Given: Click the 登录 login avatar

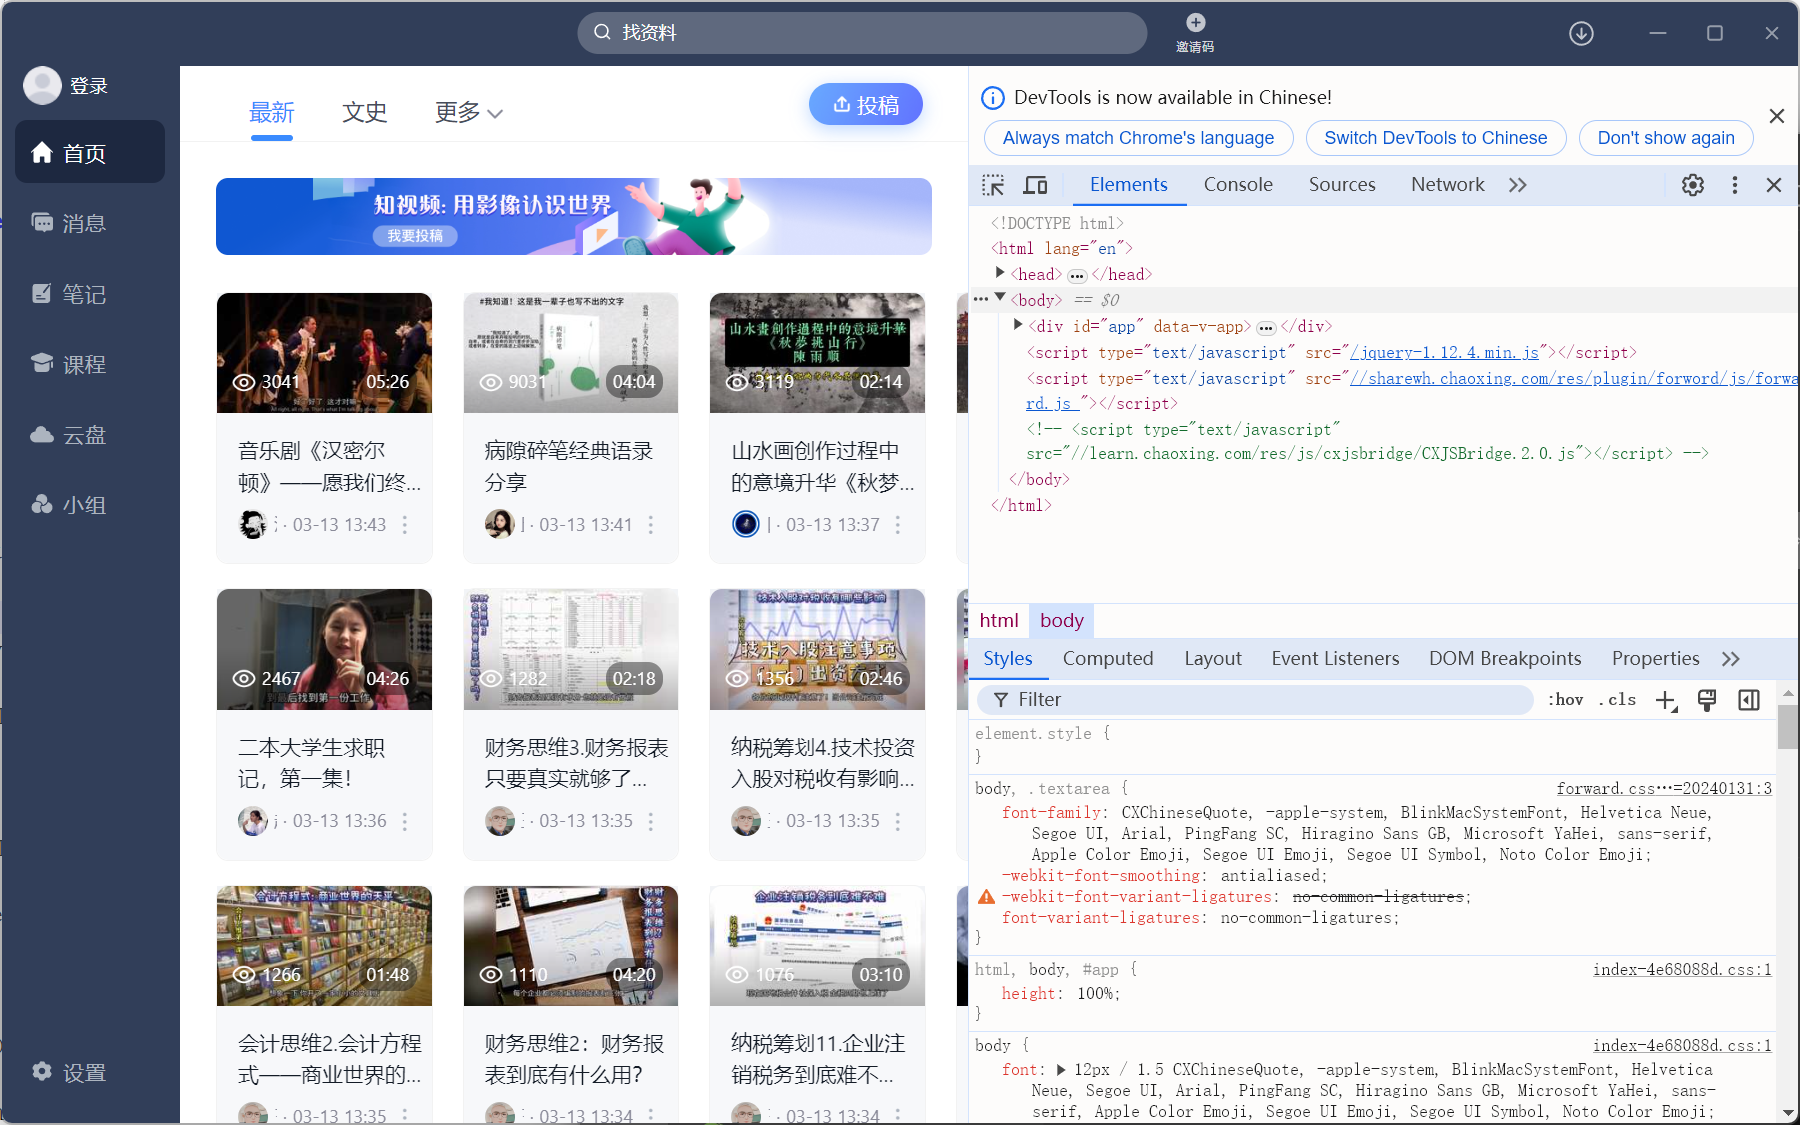Looking at the screenshot, I should [42, 85].
